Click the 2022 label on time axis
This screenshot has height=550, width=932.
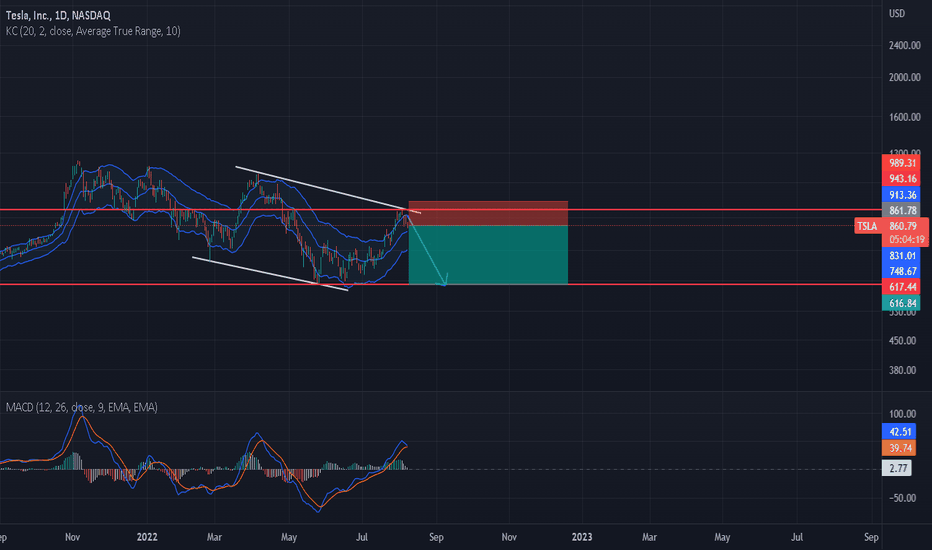coord(147,537)
